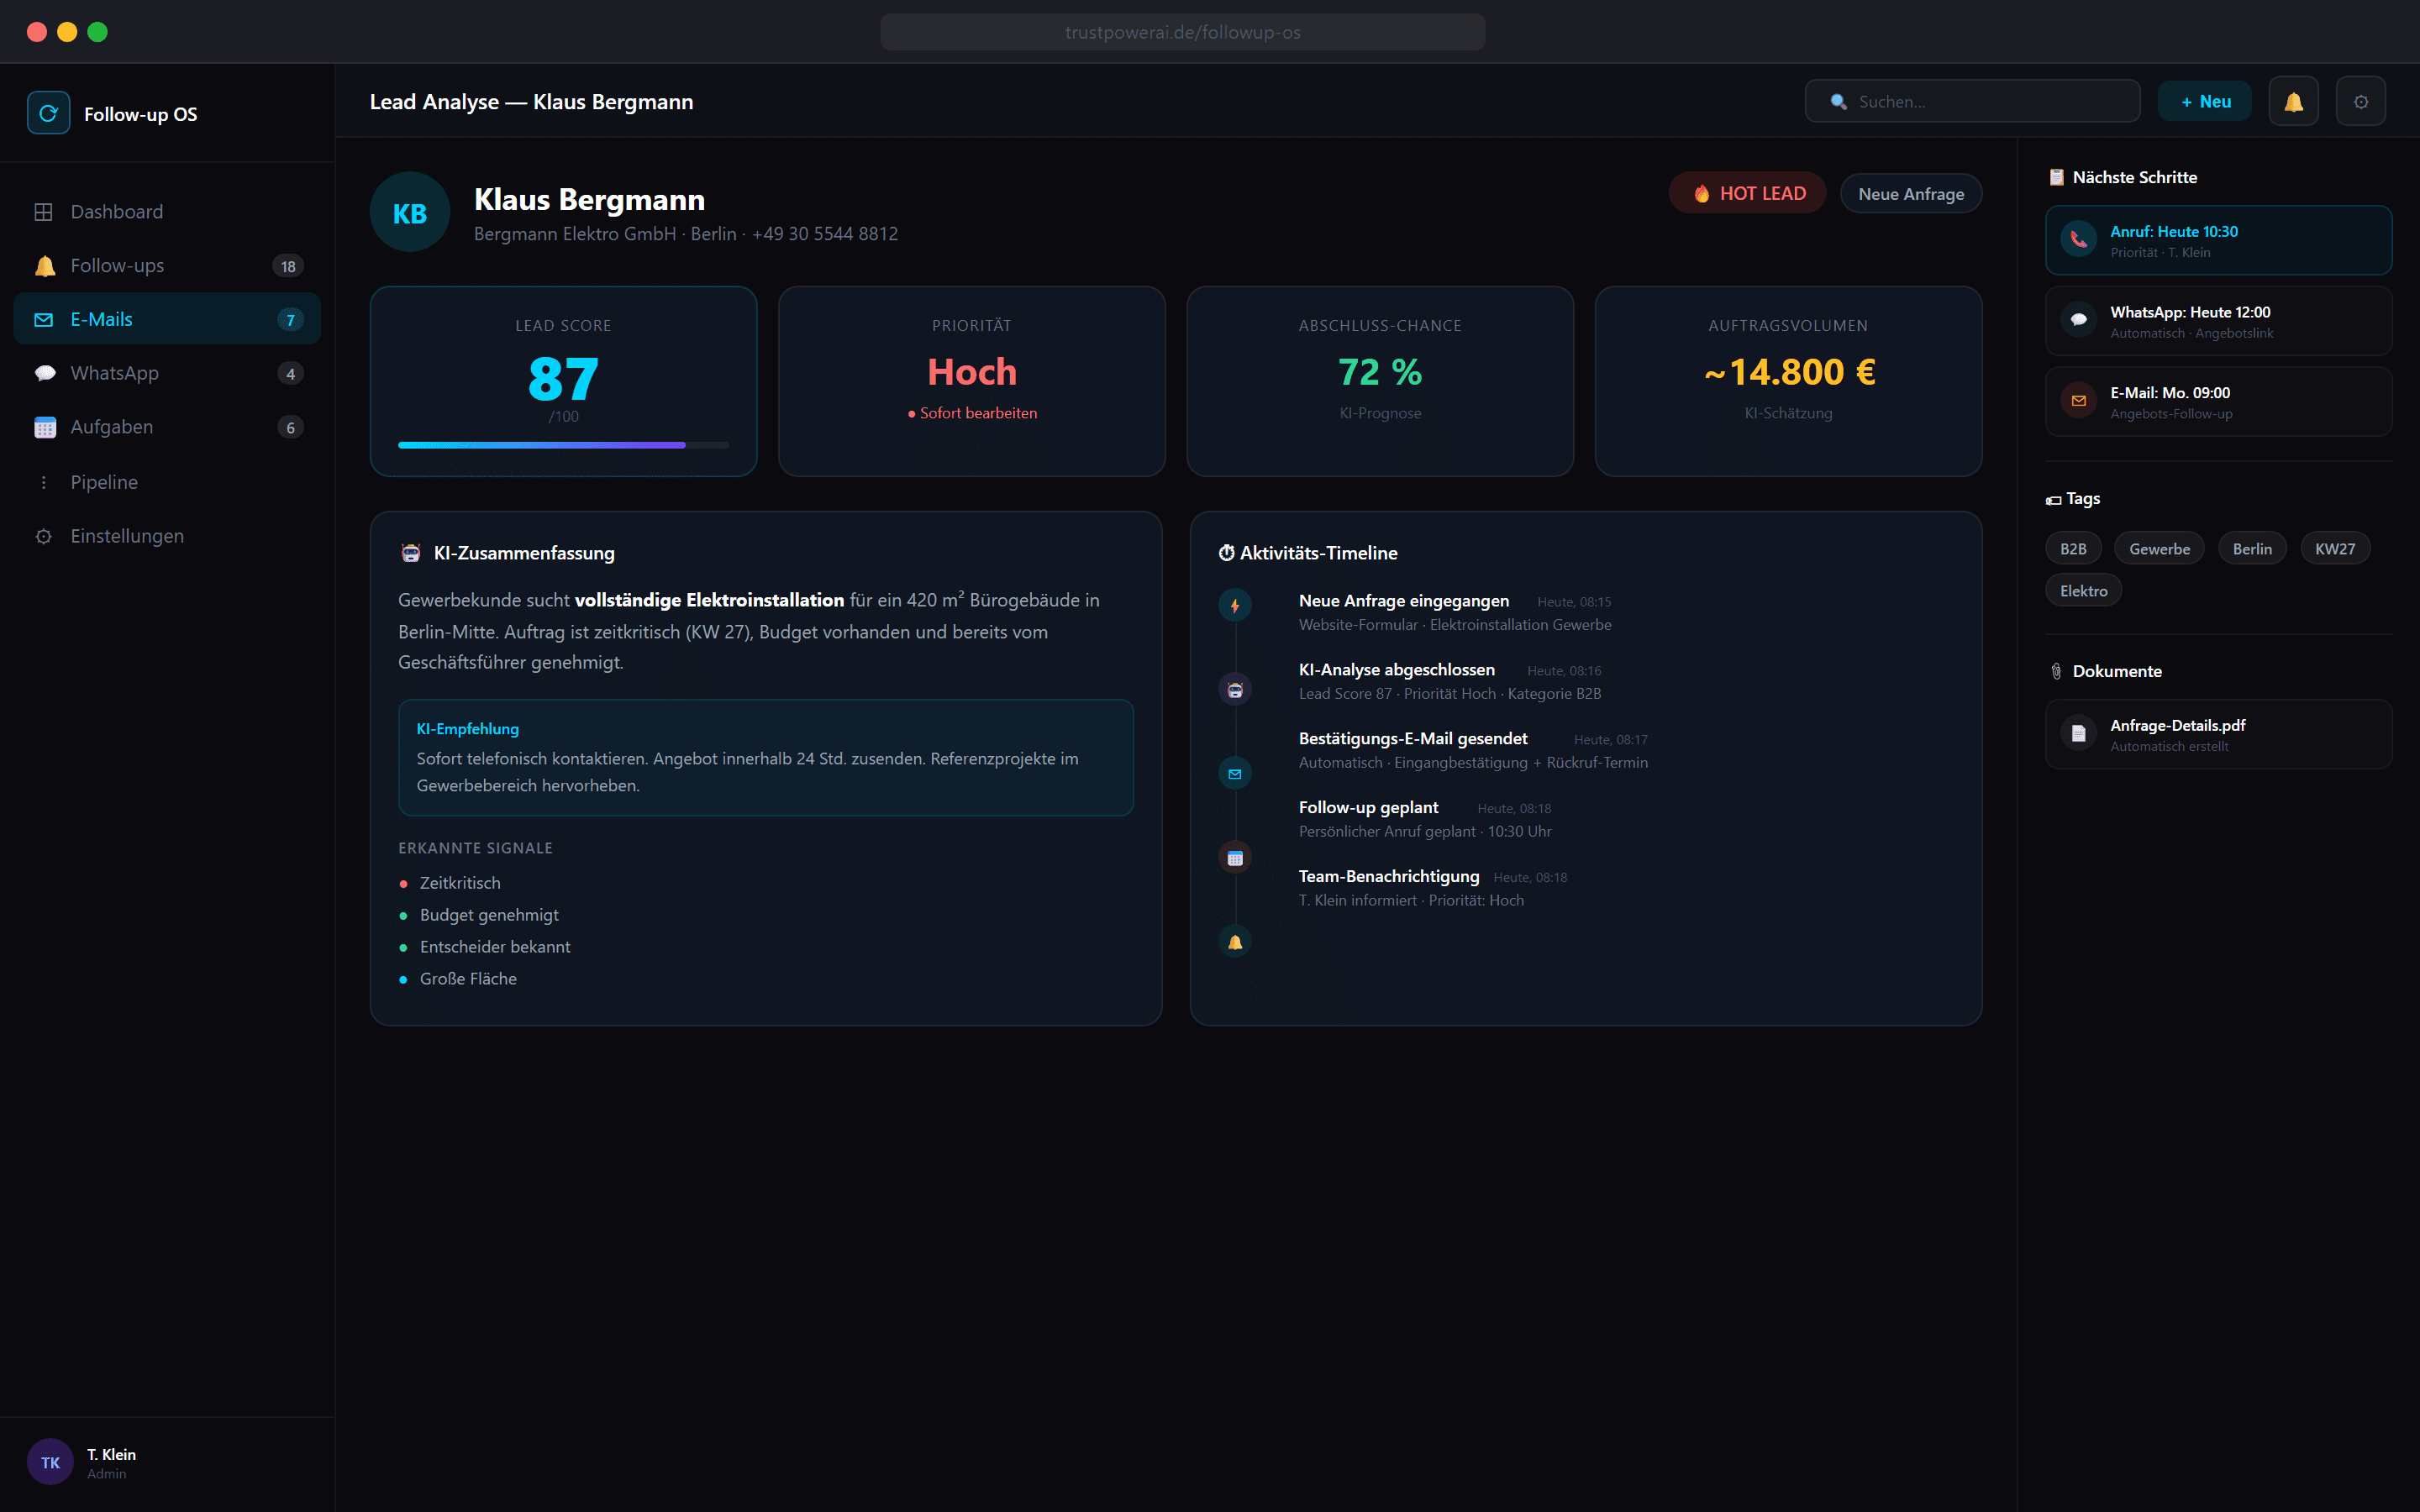This screenshot has width=2420, height=1512.
Task: Click the mail icon for E-Mail Mo. 09:00
Action: pyautogui.click(x=2078, y=401)
